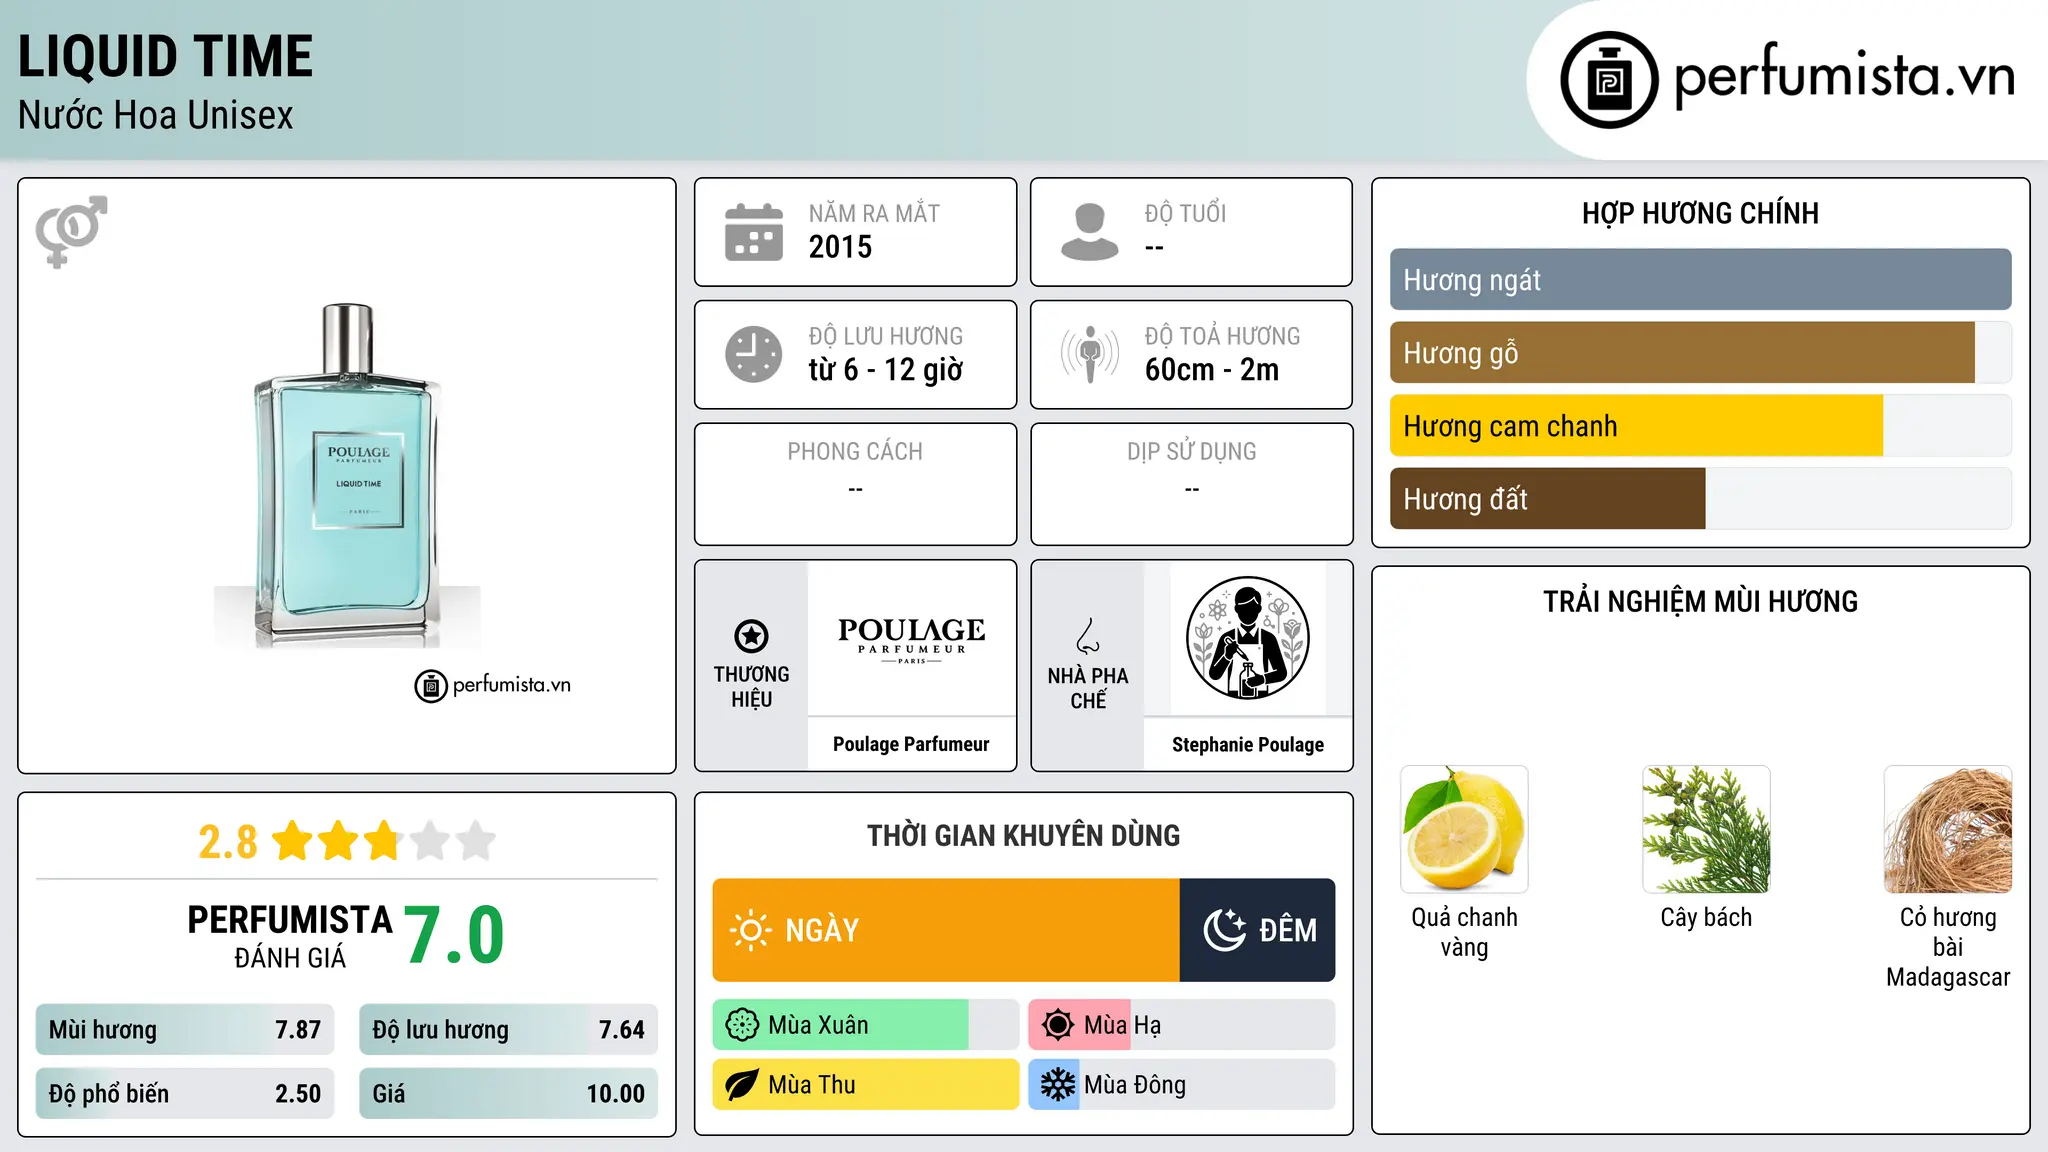Click the Mùa Đông season bar
The width and height of the screenshot is (2048, 1152).
coord(1182,1085)
